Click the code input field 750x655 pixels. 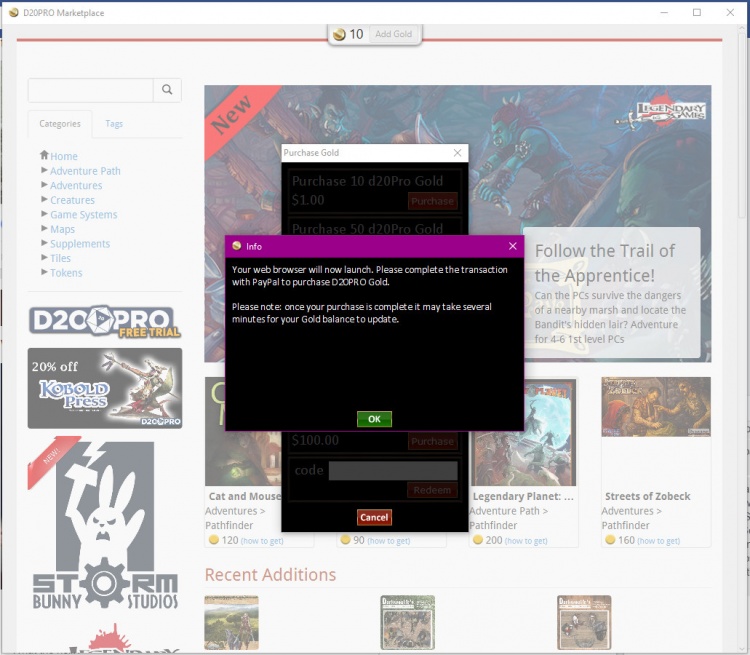tap(393, 470)
